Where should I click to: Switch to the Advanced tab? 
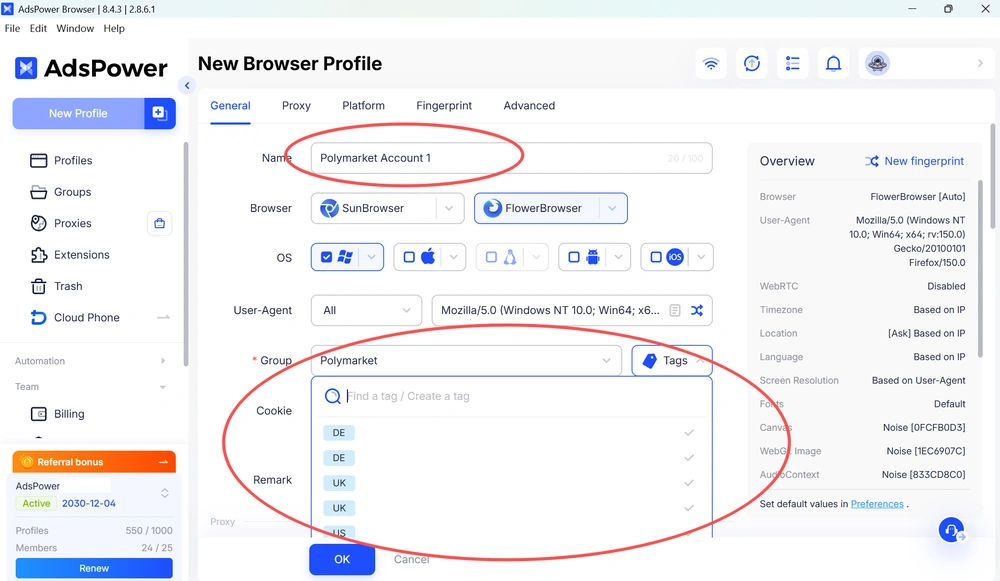tap(529, 106)
